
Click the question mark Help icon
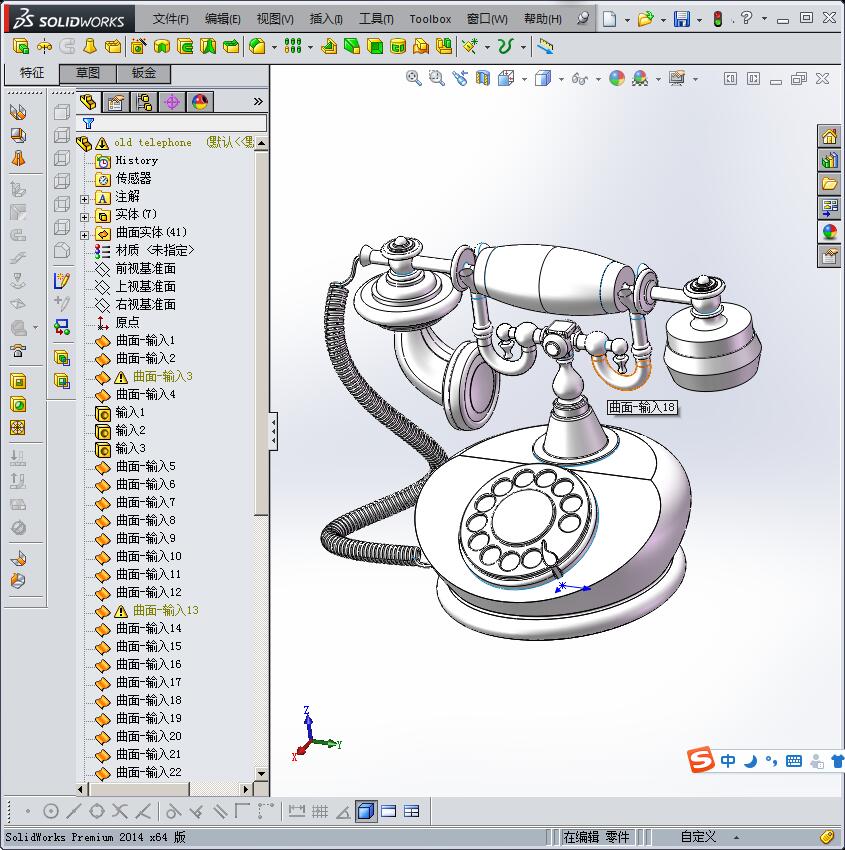pyautogui.click(x=746, y=18)
